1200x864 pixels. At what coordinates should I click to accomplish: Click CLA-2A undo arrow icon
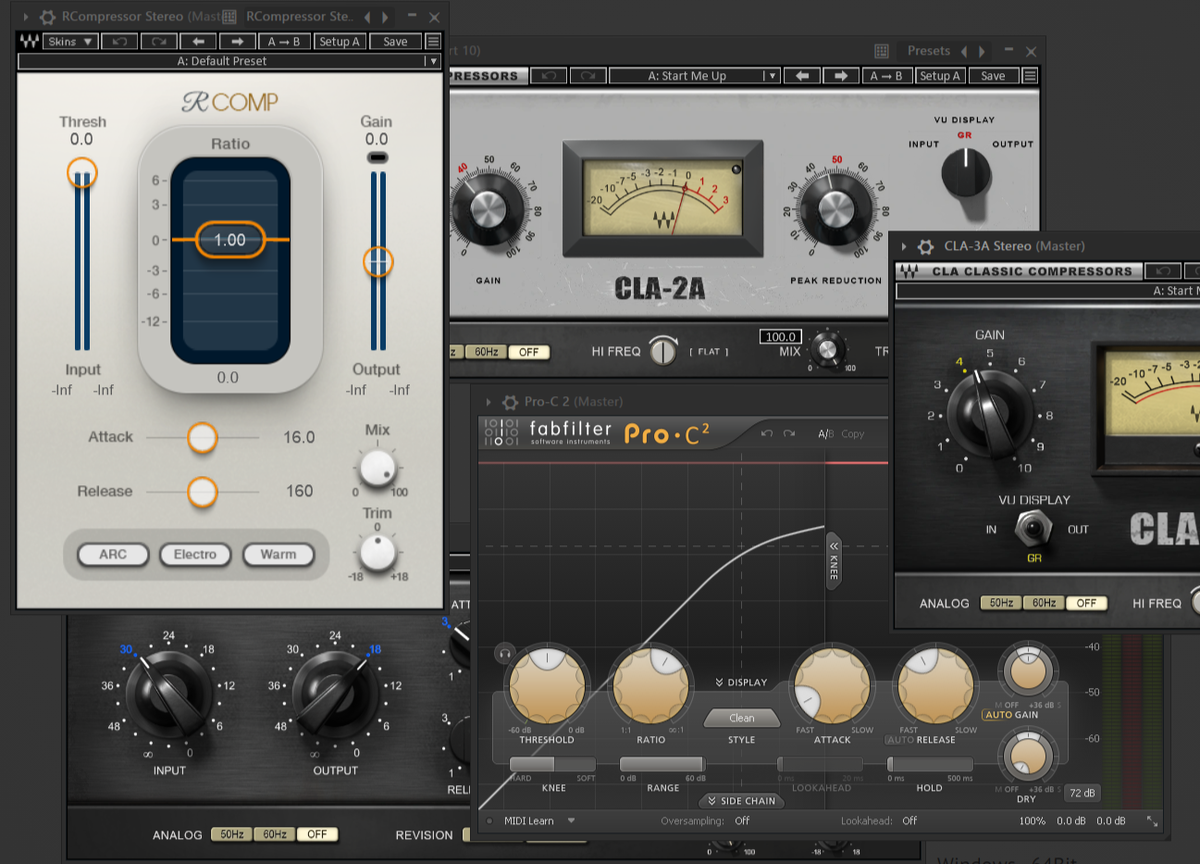549,76
